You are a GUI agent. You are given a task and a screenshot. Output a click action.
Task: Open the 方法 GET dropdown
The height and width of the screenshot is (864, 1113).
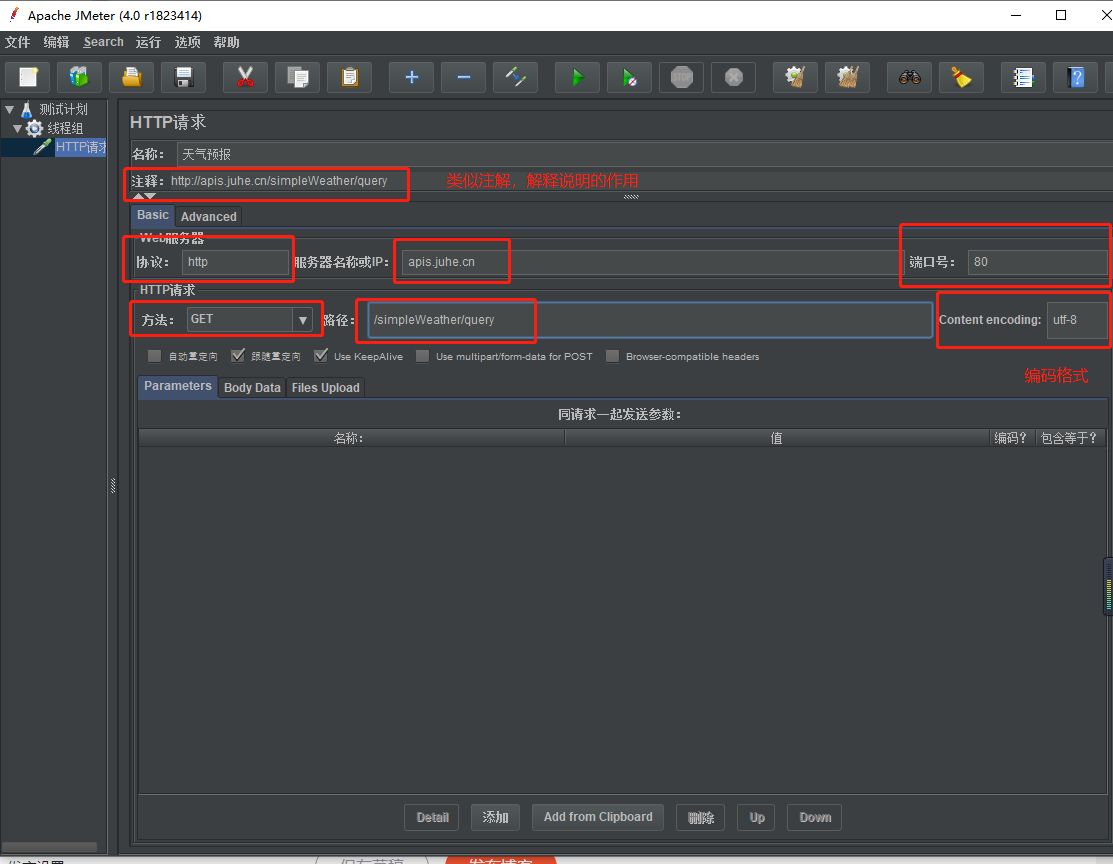302,319
